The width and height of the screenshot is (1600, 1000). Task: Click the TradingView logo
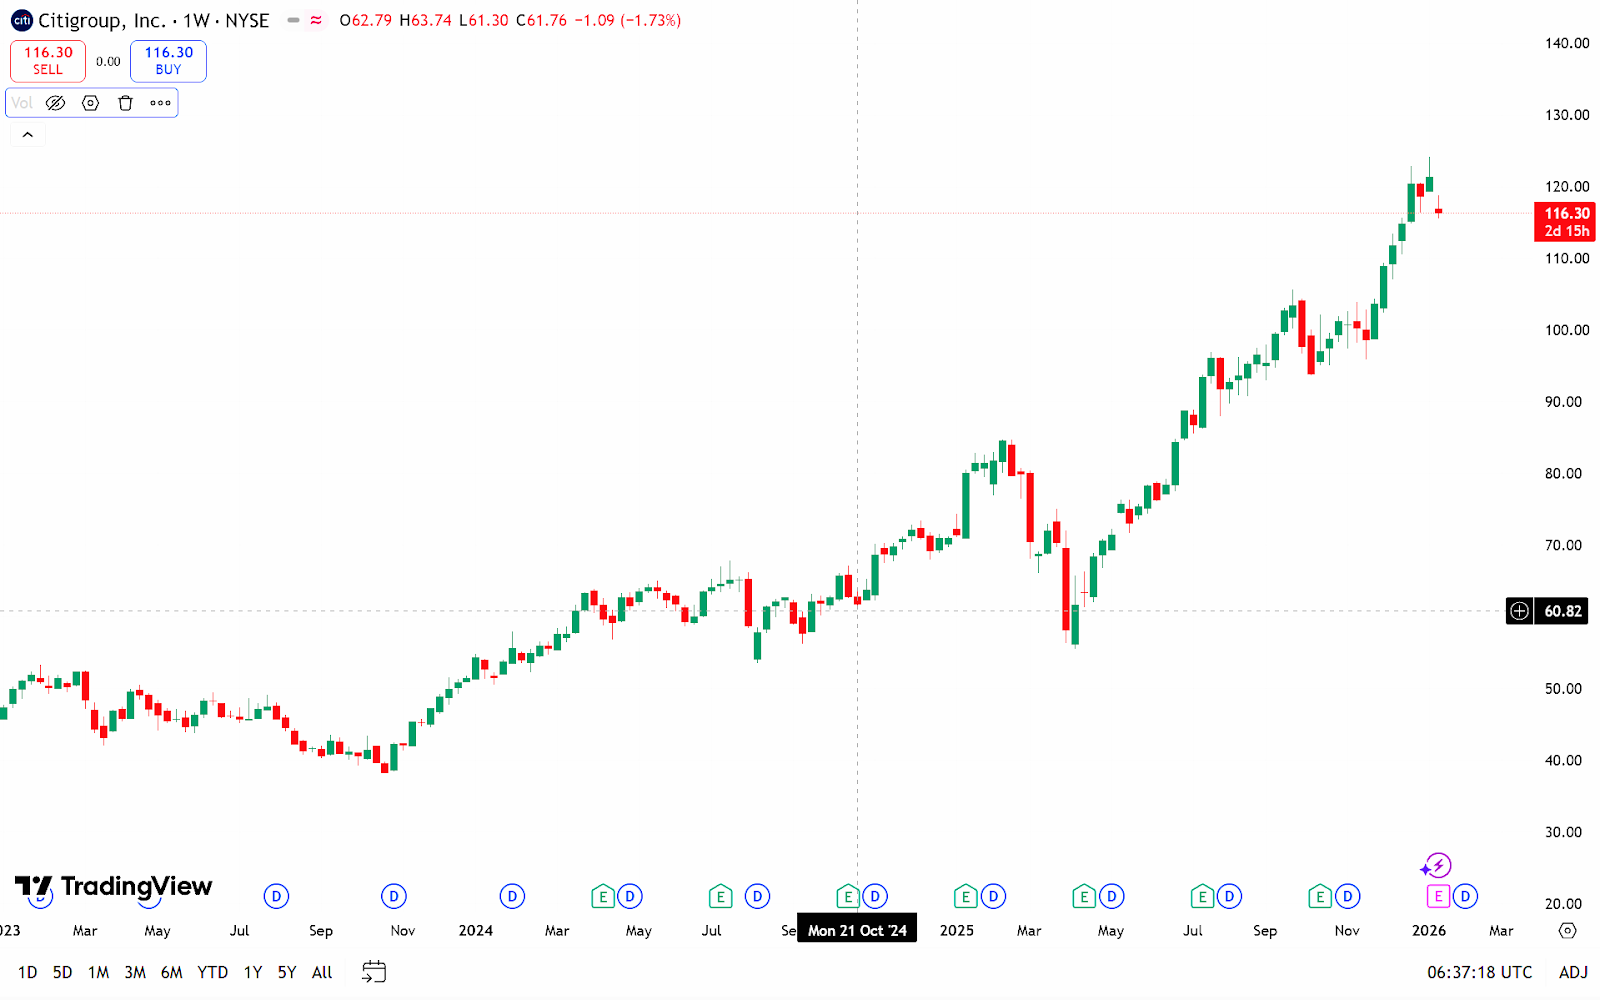tap(114, 887)
